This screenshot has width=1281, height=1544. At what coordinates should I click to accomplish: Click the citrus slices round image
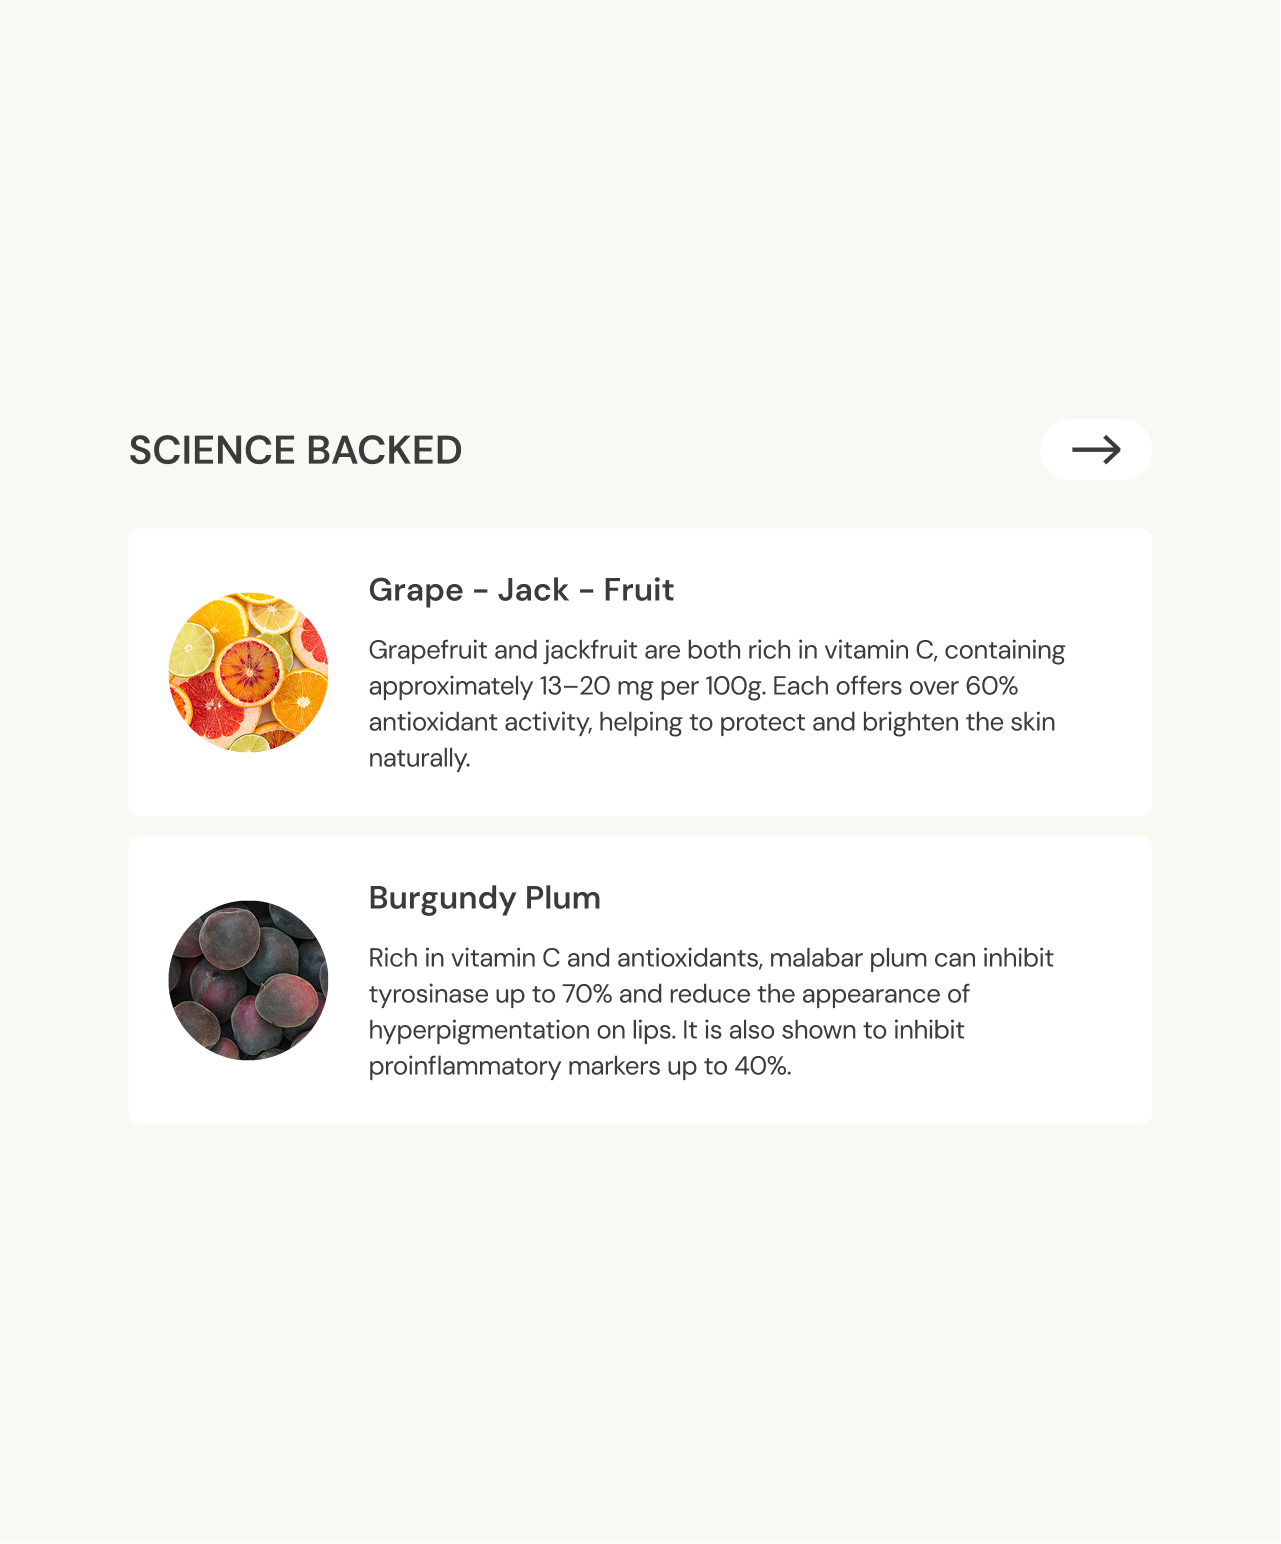pos(248,672)
